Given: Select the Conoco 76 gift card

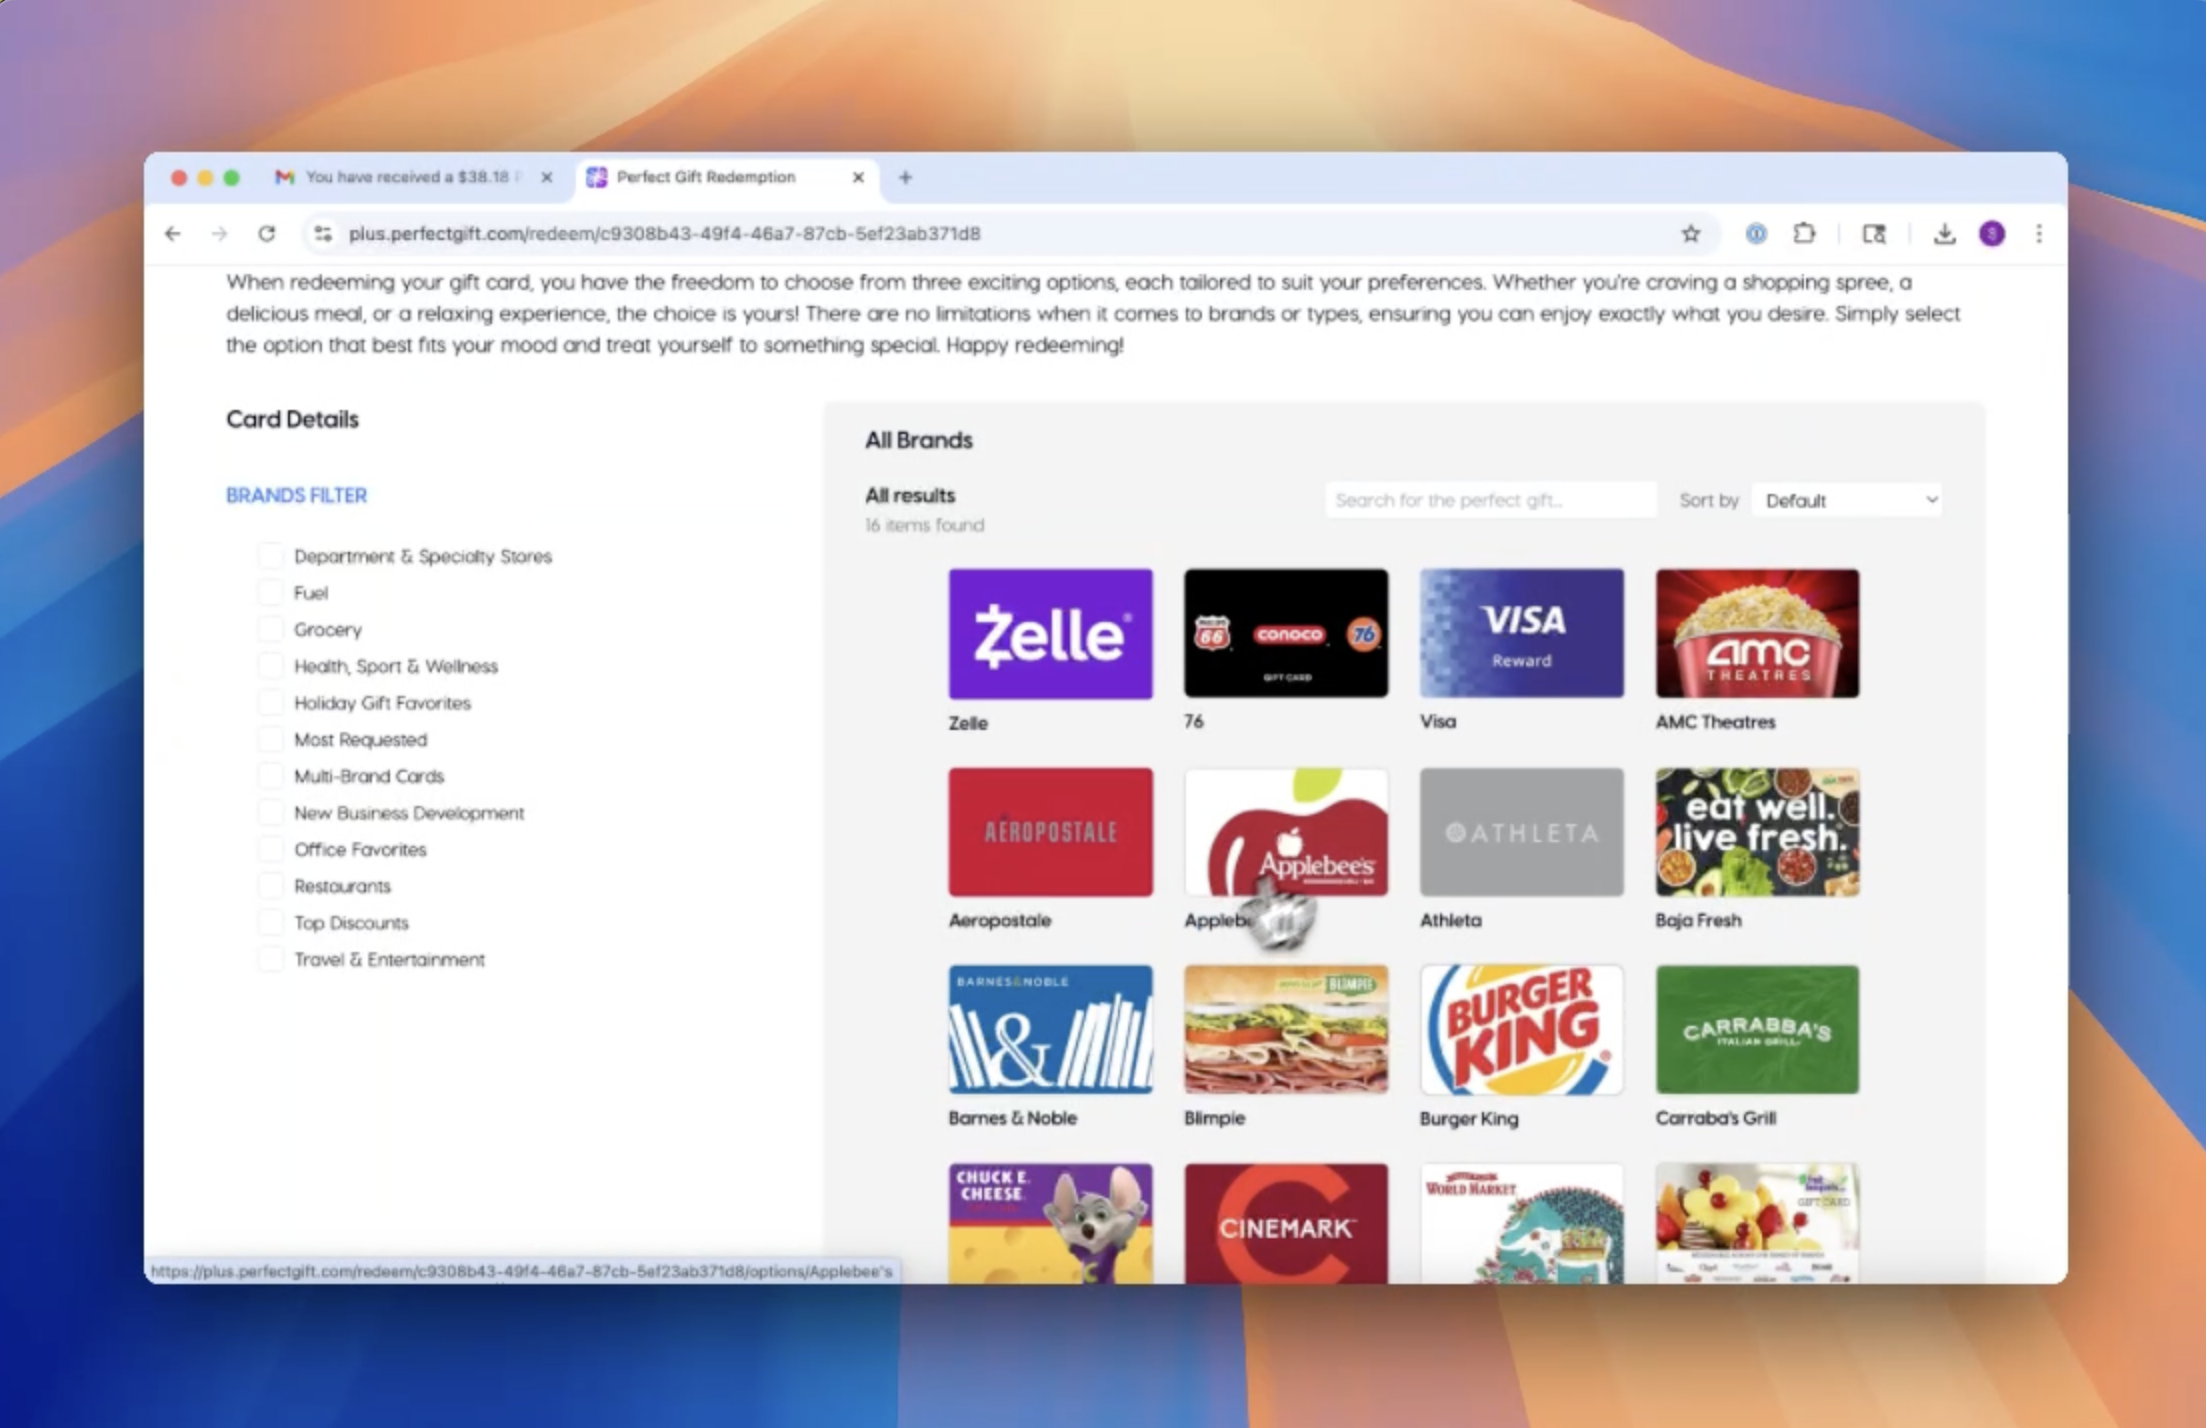Looking at the screenshot, I should coord(1286,633).
